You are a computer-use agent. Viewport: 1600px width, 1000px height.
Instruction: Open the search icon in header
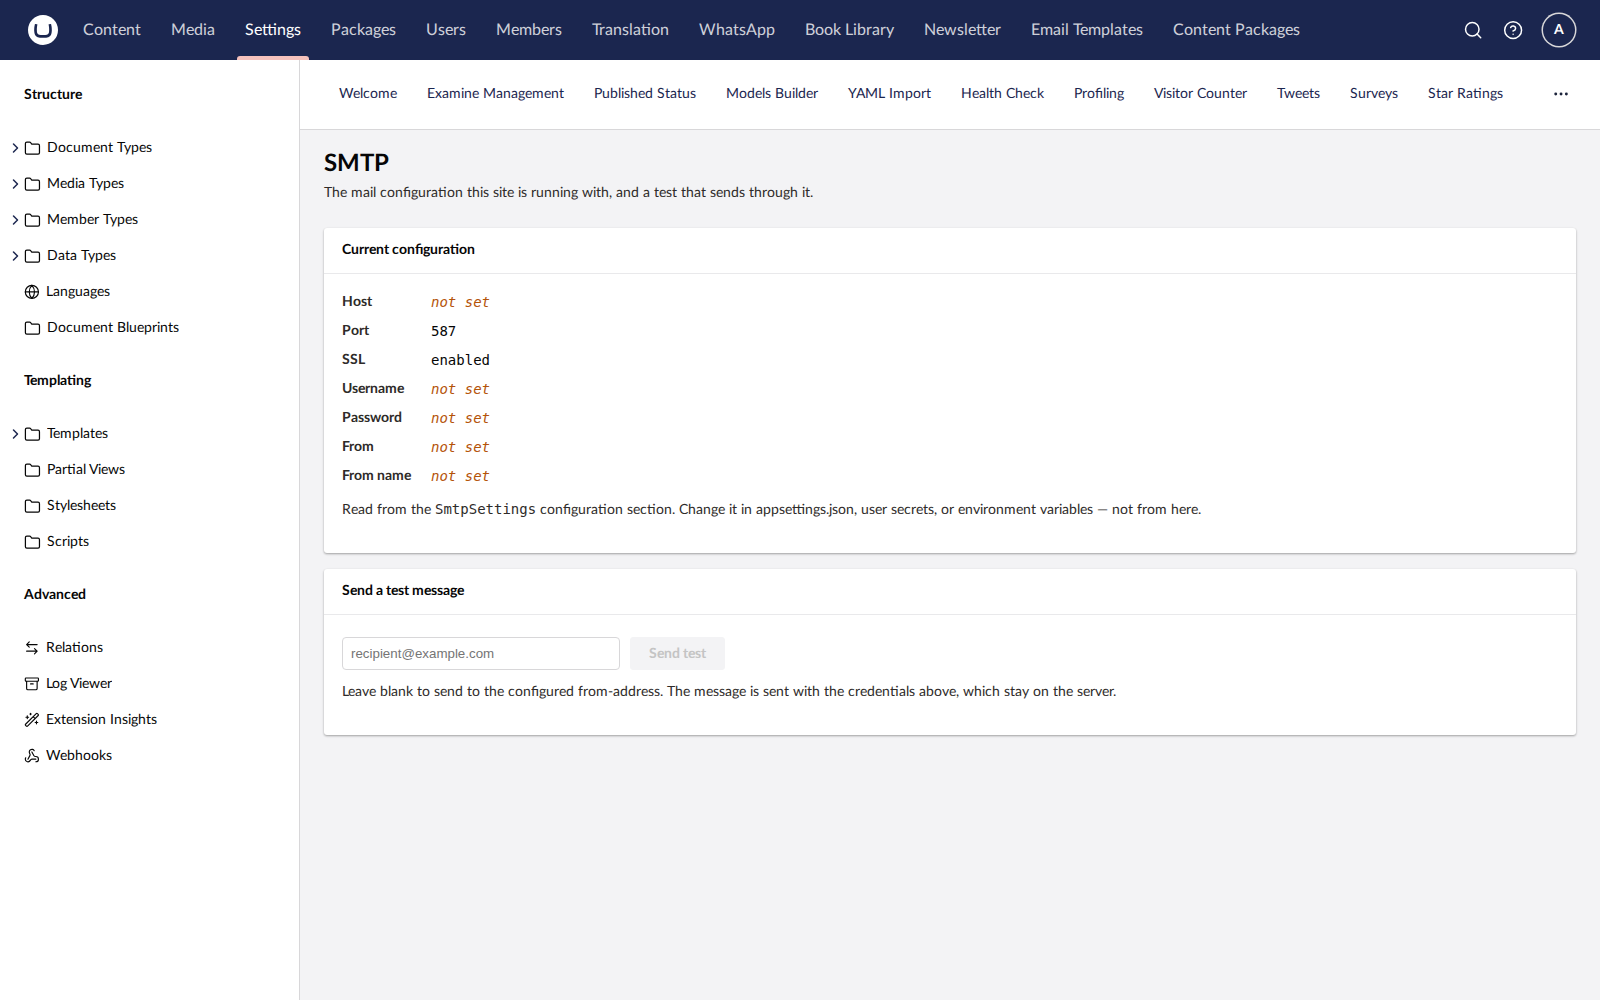coord(1473,30)
